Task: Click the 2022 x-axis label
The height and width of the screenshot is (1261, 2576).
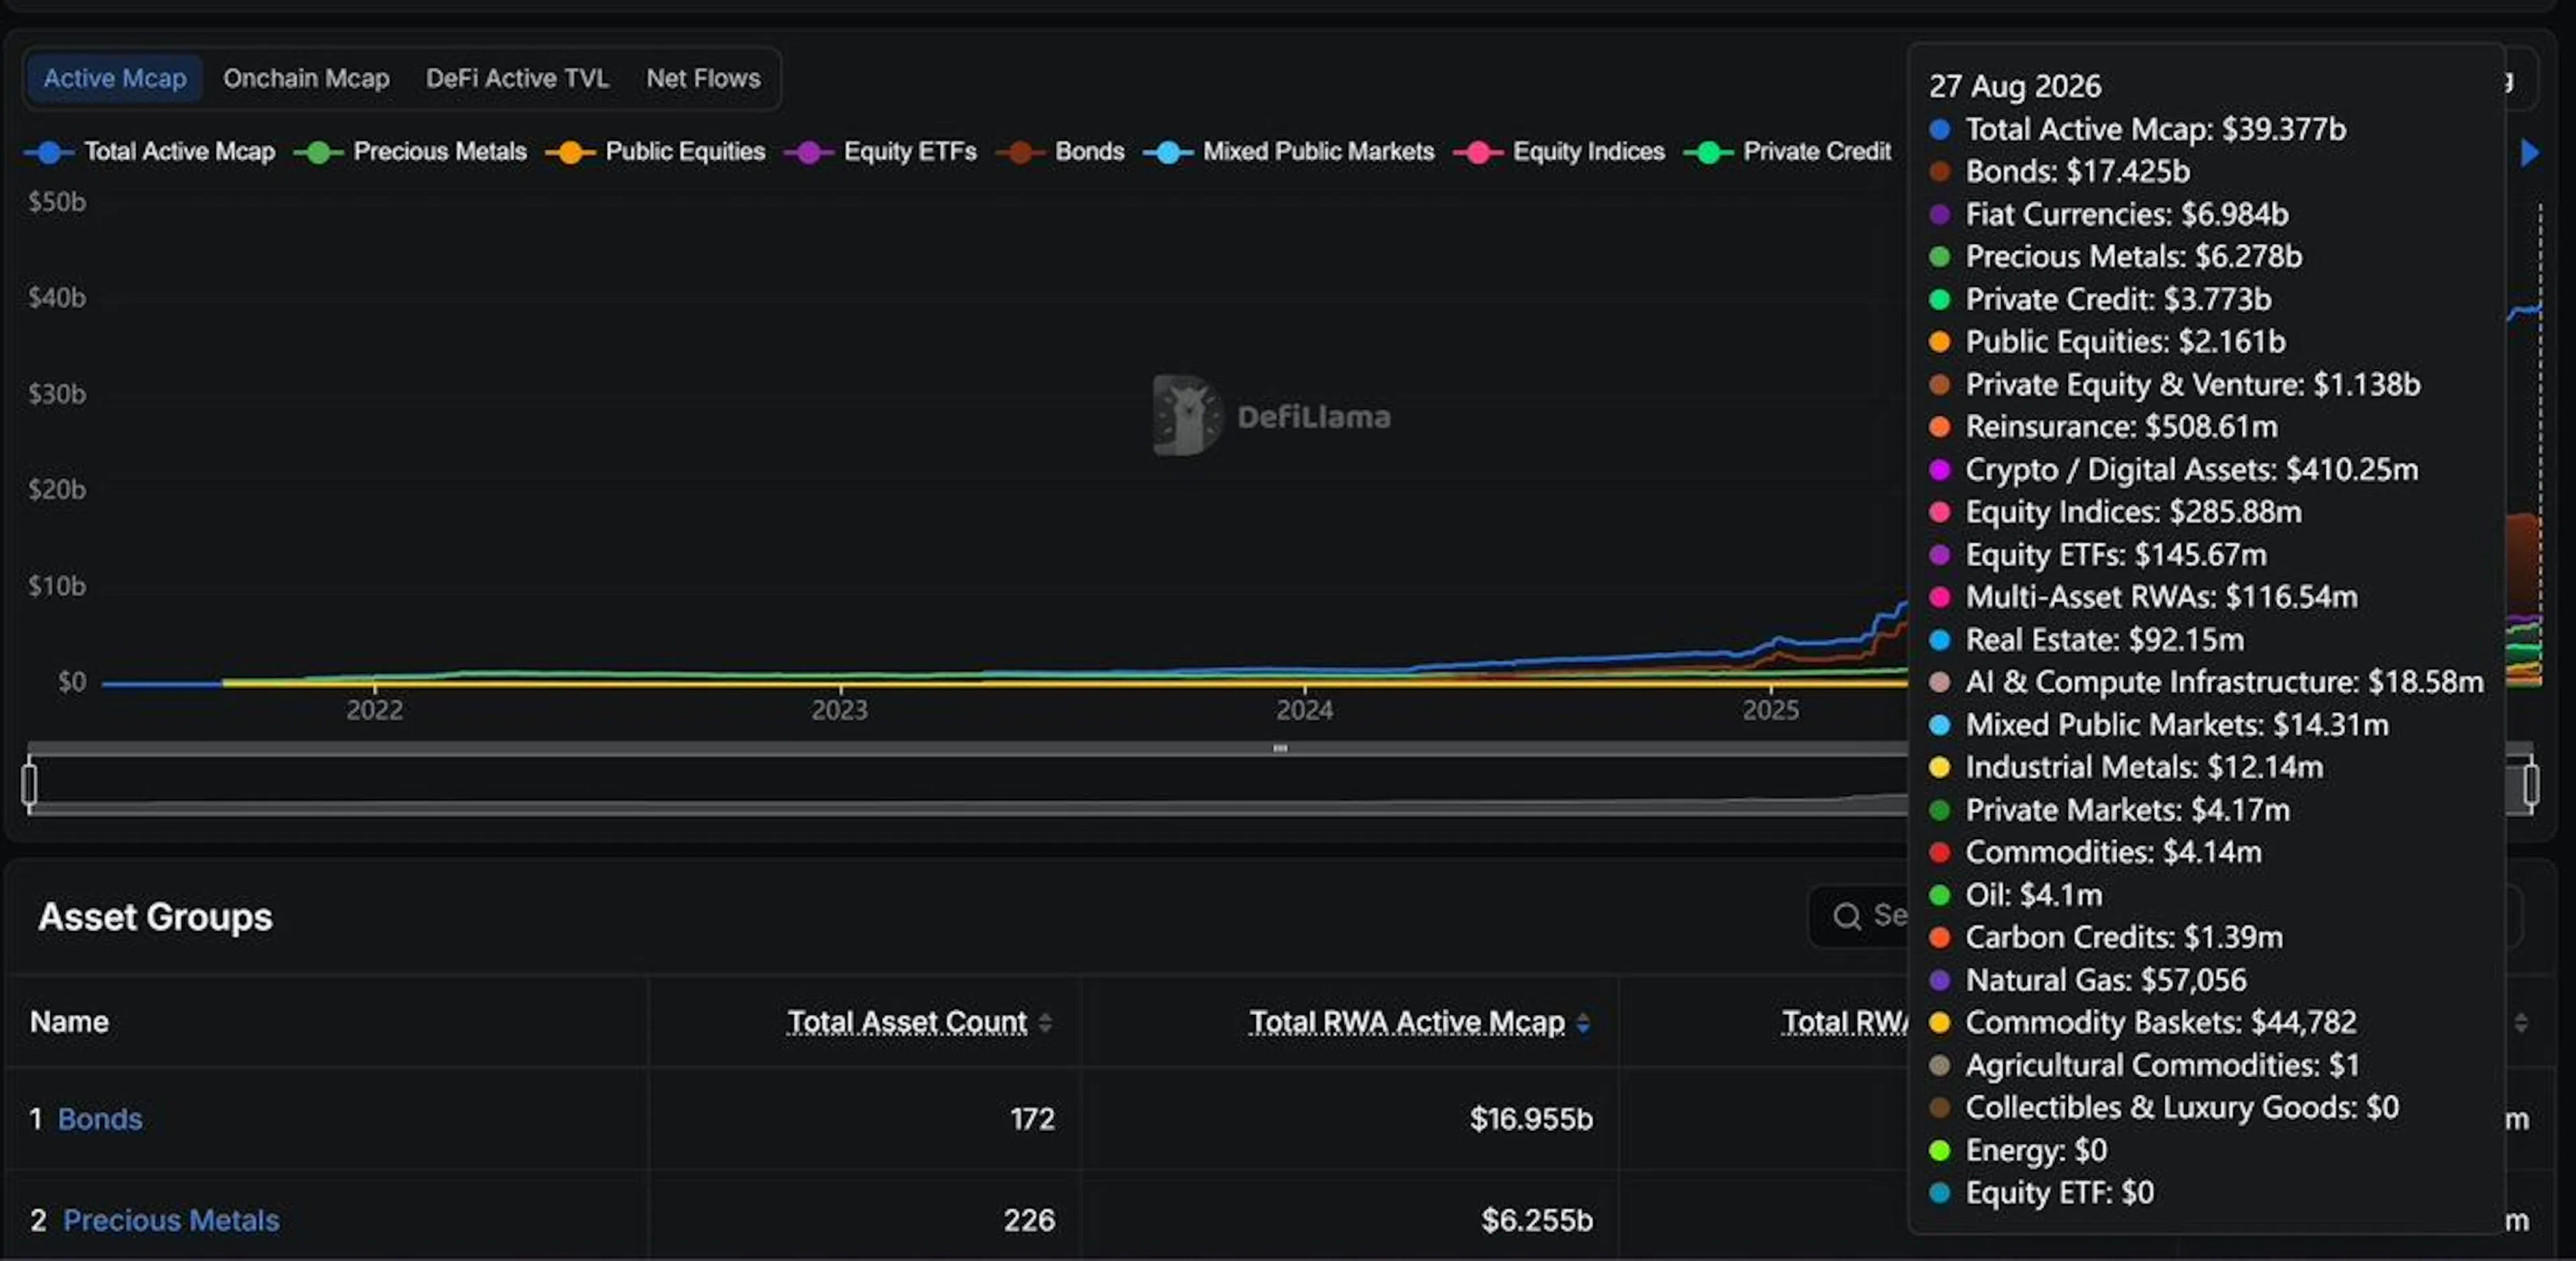Action: (375, 710)
